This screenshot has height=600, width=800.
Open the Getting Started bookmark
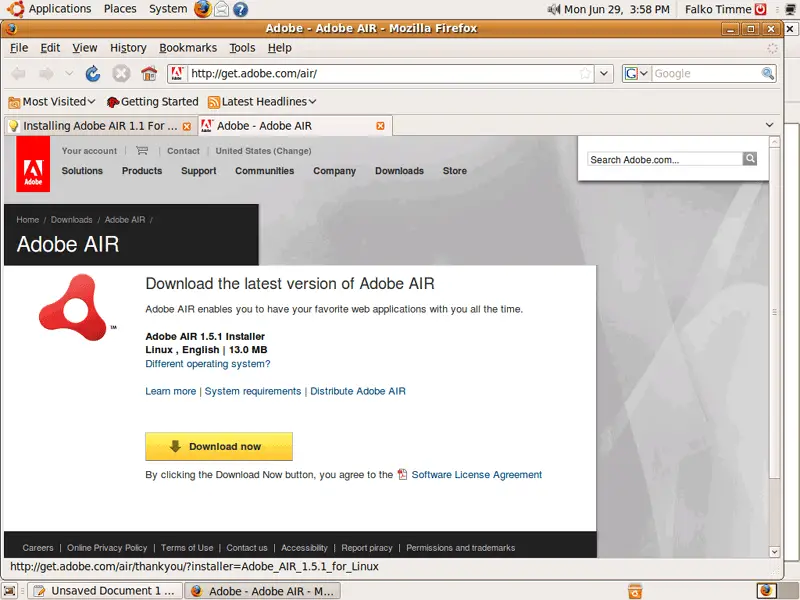tap(153, 102)
